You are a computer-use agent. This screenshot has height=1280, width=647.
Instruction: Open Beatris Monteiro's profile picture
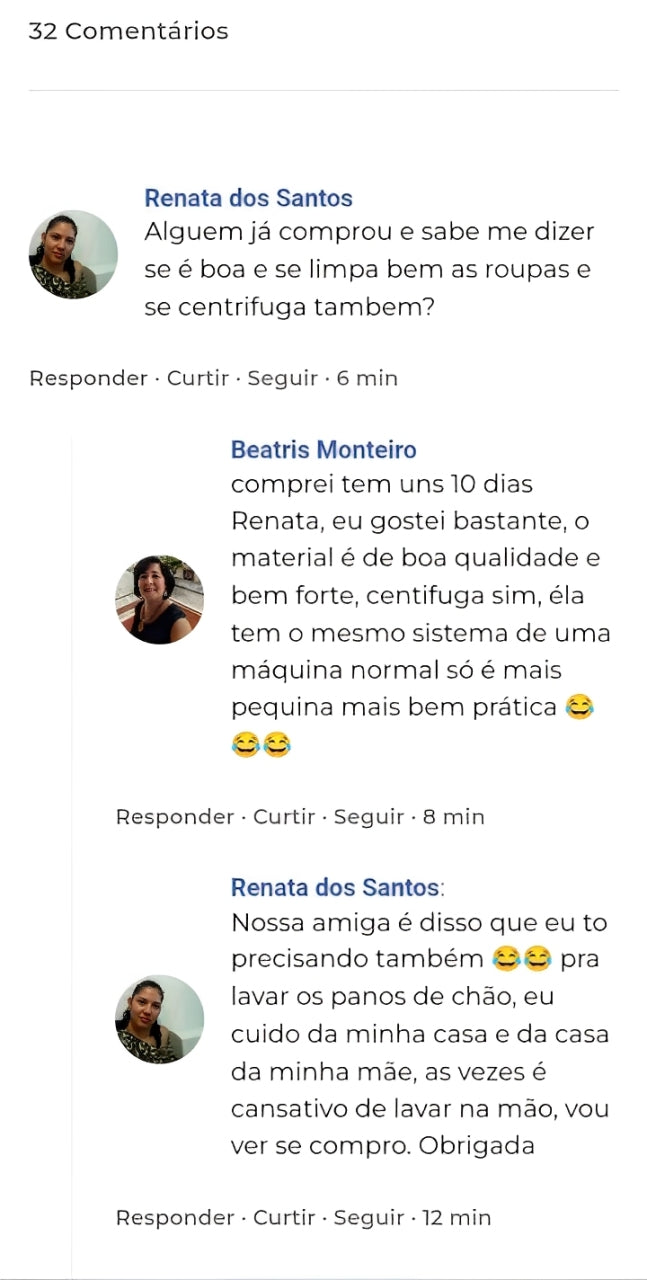[159, 600]
